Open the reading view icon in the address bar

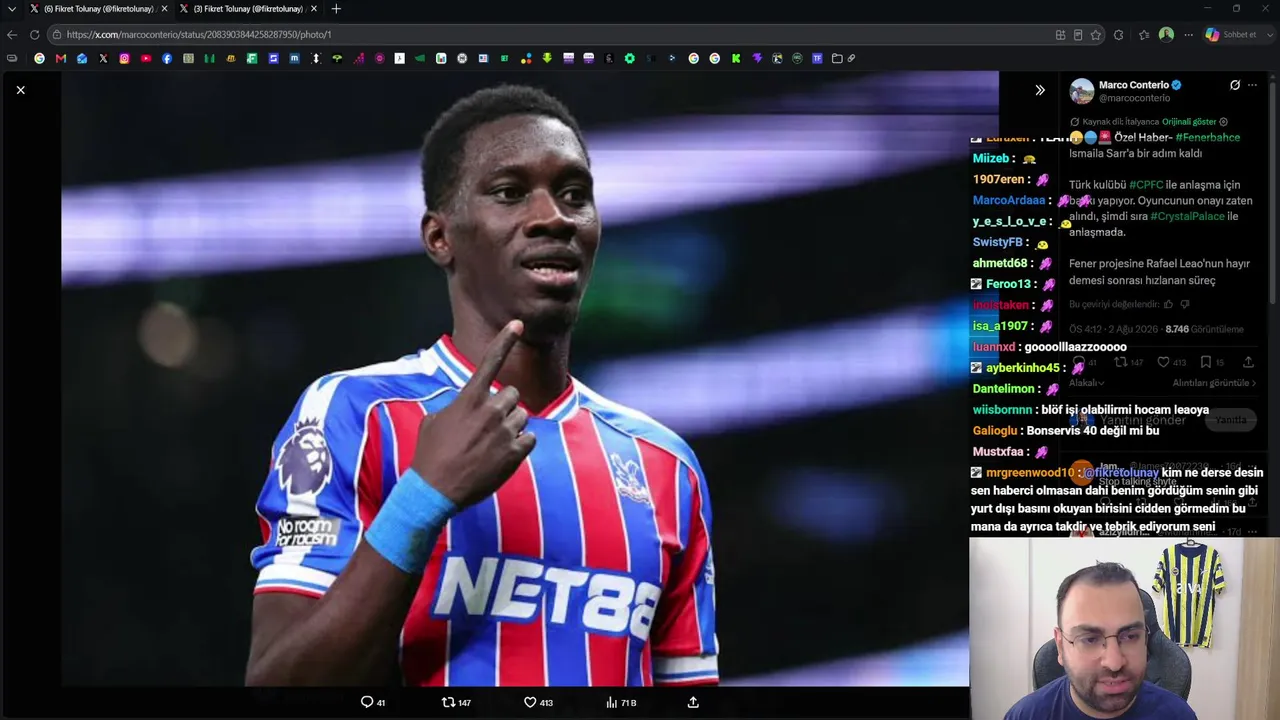1078,34
